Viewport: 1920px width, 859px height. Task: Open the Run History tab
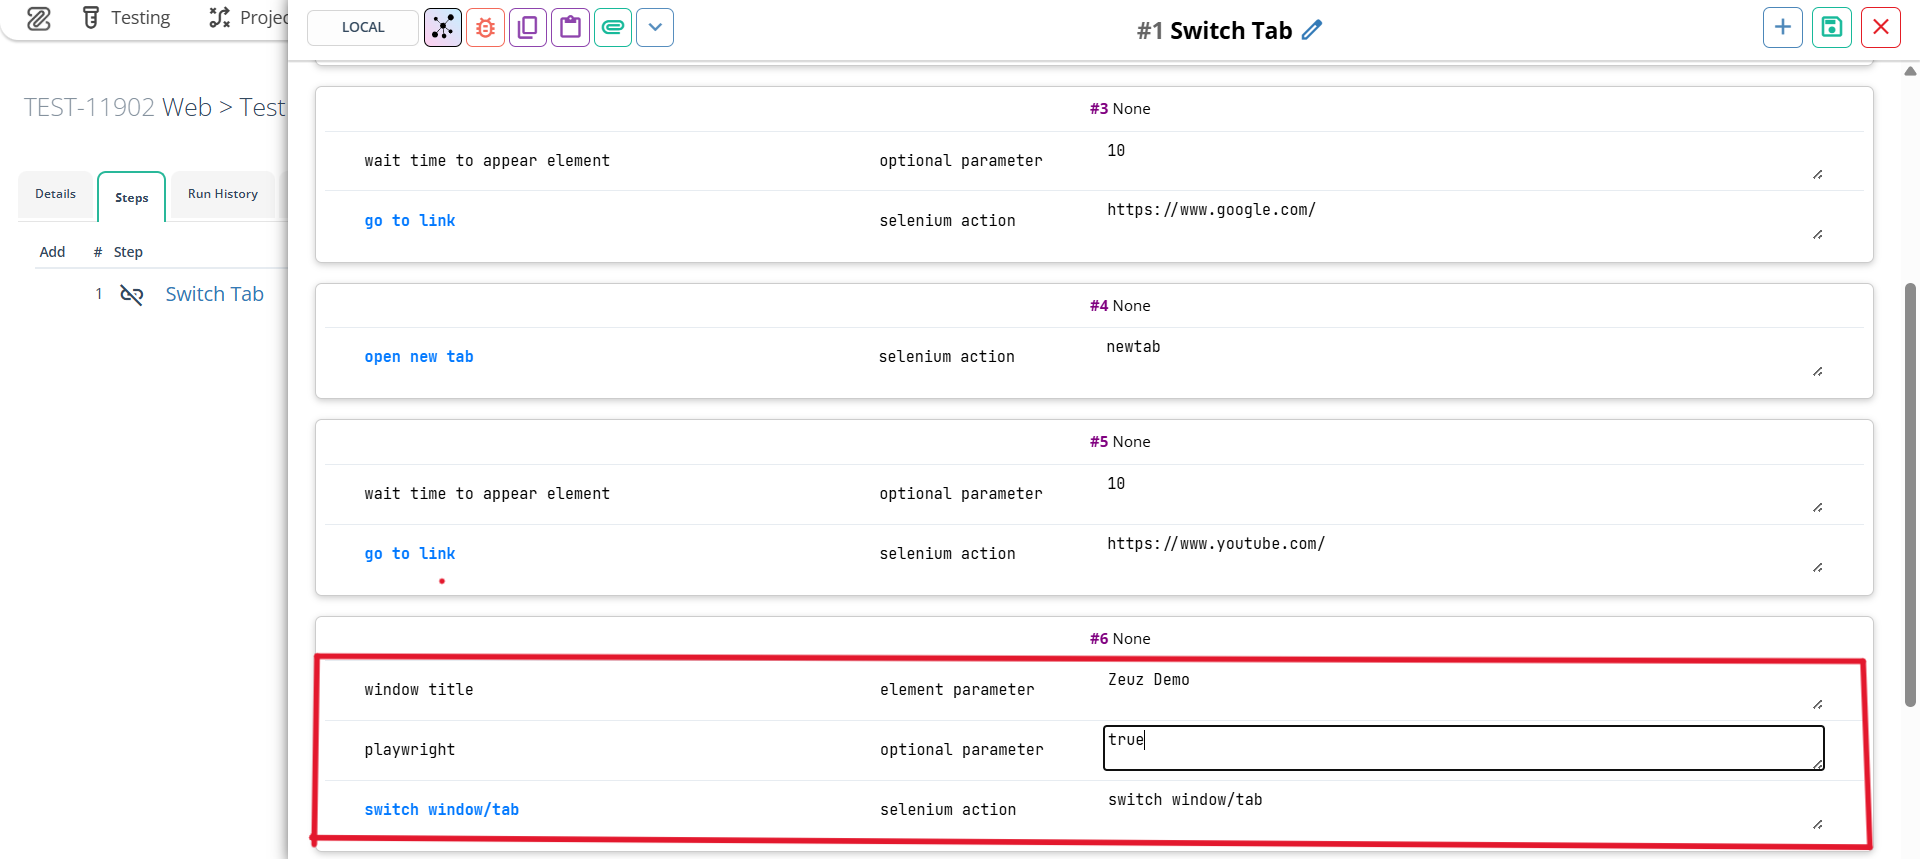(x=222, y=194)
